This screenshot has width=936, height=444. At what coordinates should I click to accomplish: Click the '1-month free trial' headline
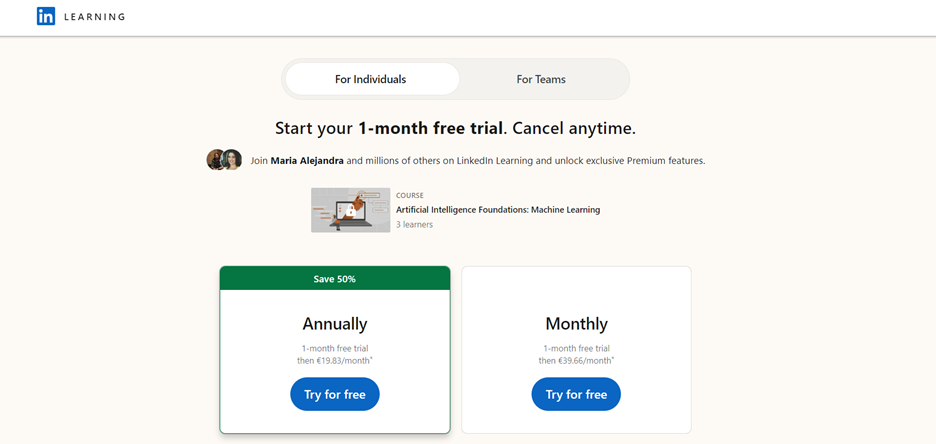[430, 128]
